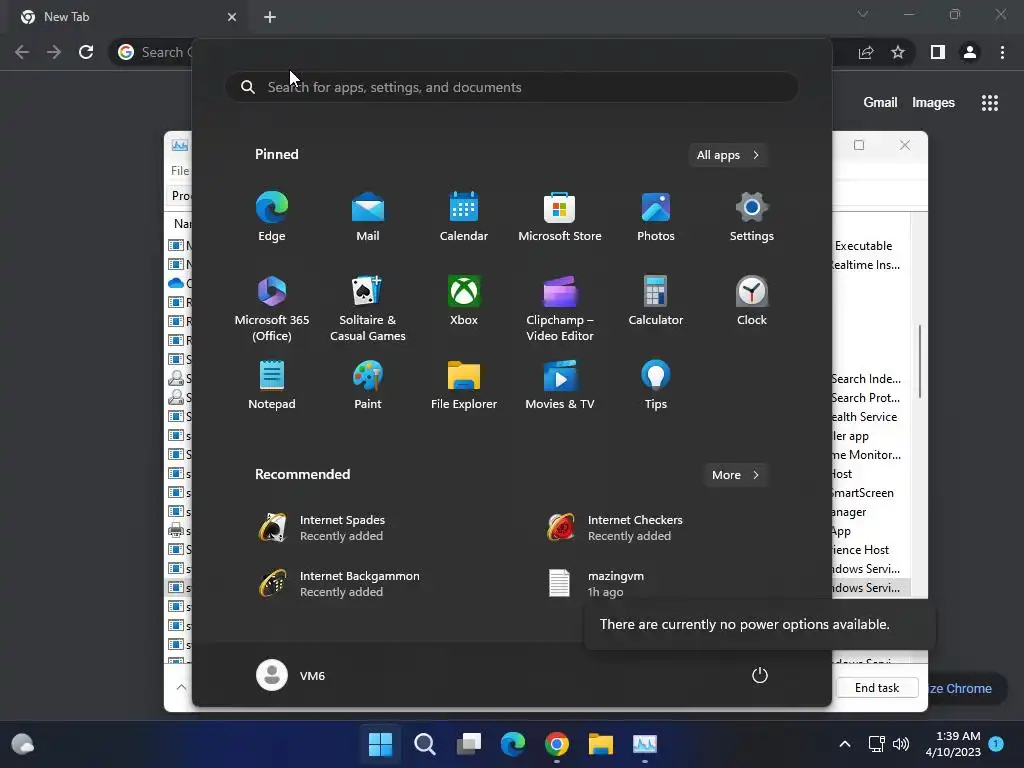Open the notification count badge
Image resolution: width=1024 pixels, height=768 pixels.
pyautogui.click(x=996, y=744)
